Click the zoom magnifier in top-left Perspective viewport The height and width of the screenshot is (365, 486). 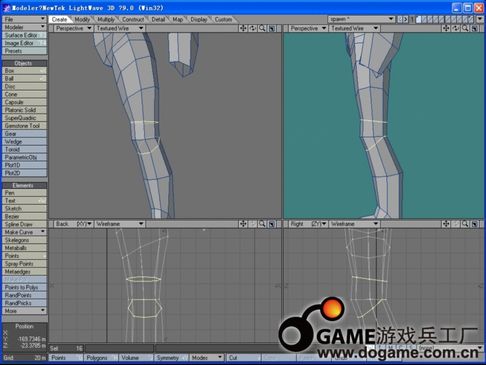262,28
